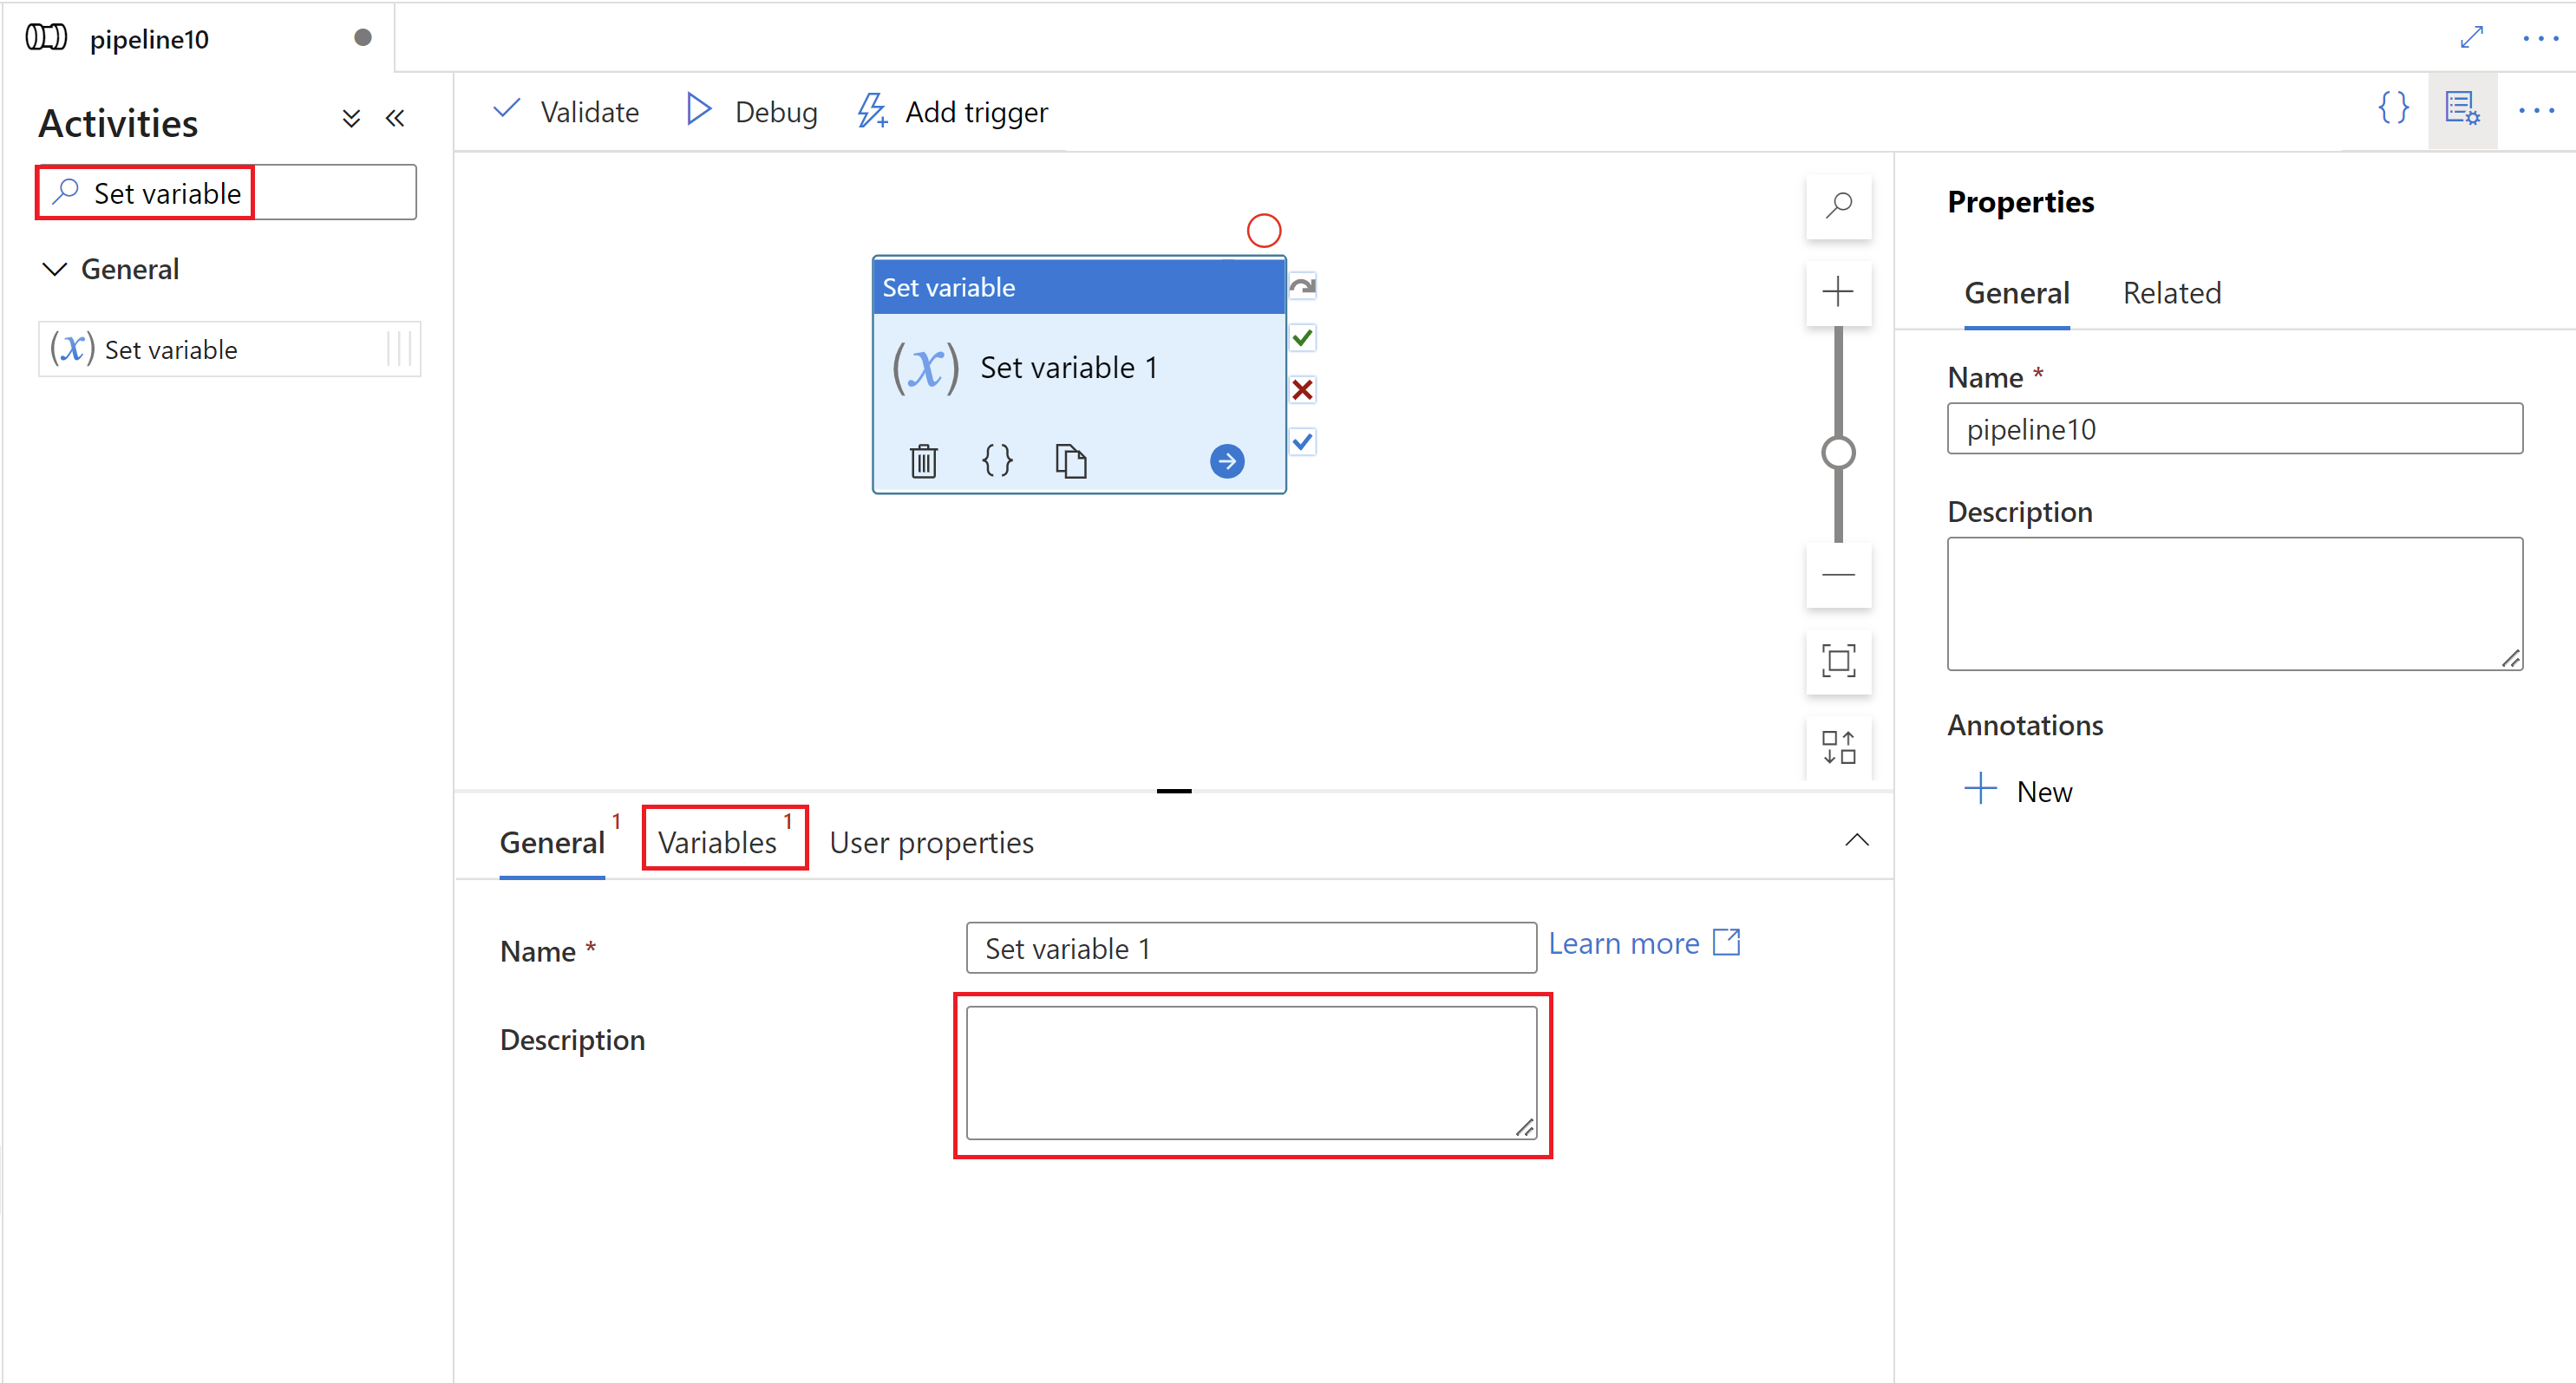The width and height of the screenshot is (2576, 1383).
Task: Drag the canvas zoom slider control
Action: (x=1841, y=448)
